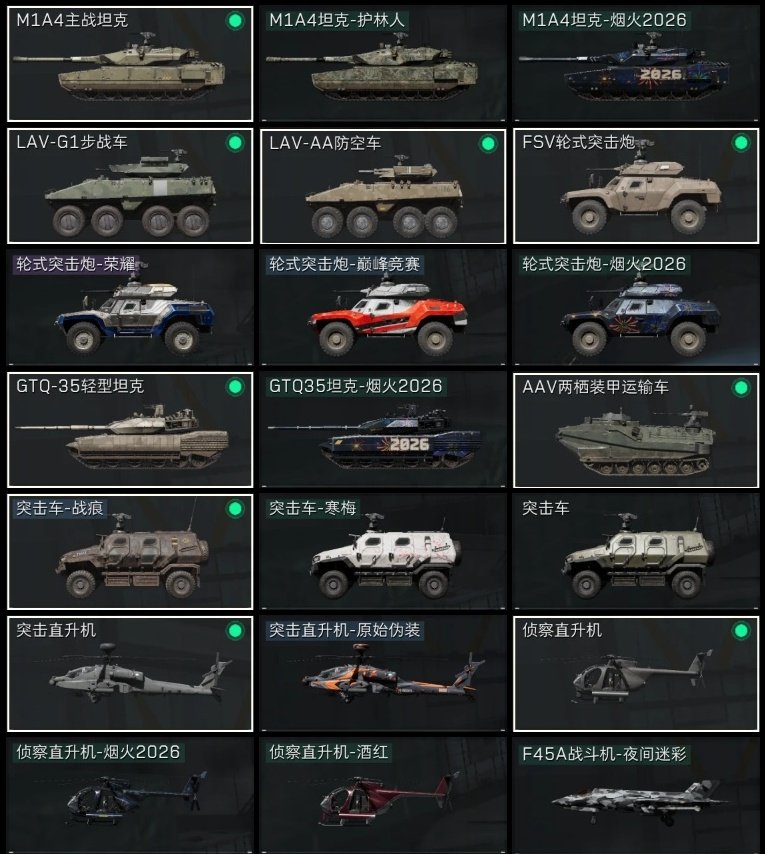Viewport: 765px width, 854px height.
Task: Select the default 突击车 vehicle card
Action: coord(636,552)
